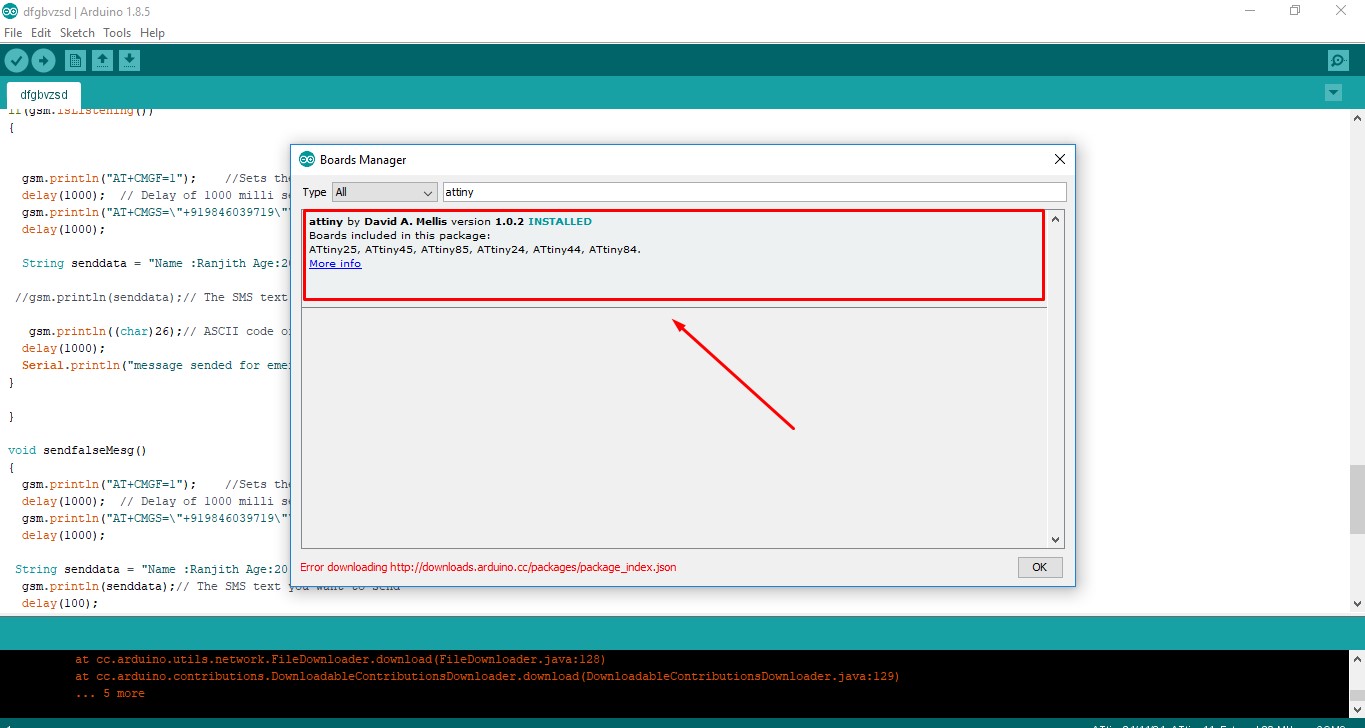Click the ATtiny25 to ATtiny84 boards list text

(475, 249)
